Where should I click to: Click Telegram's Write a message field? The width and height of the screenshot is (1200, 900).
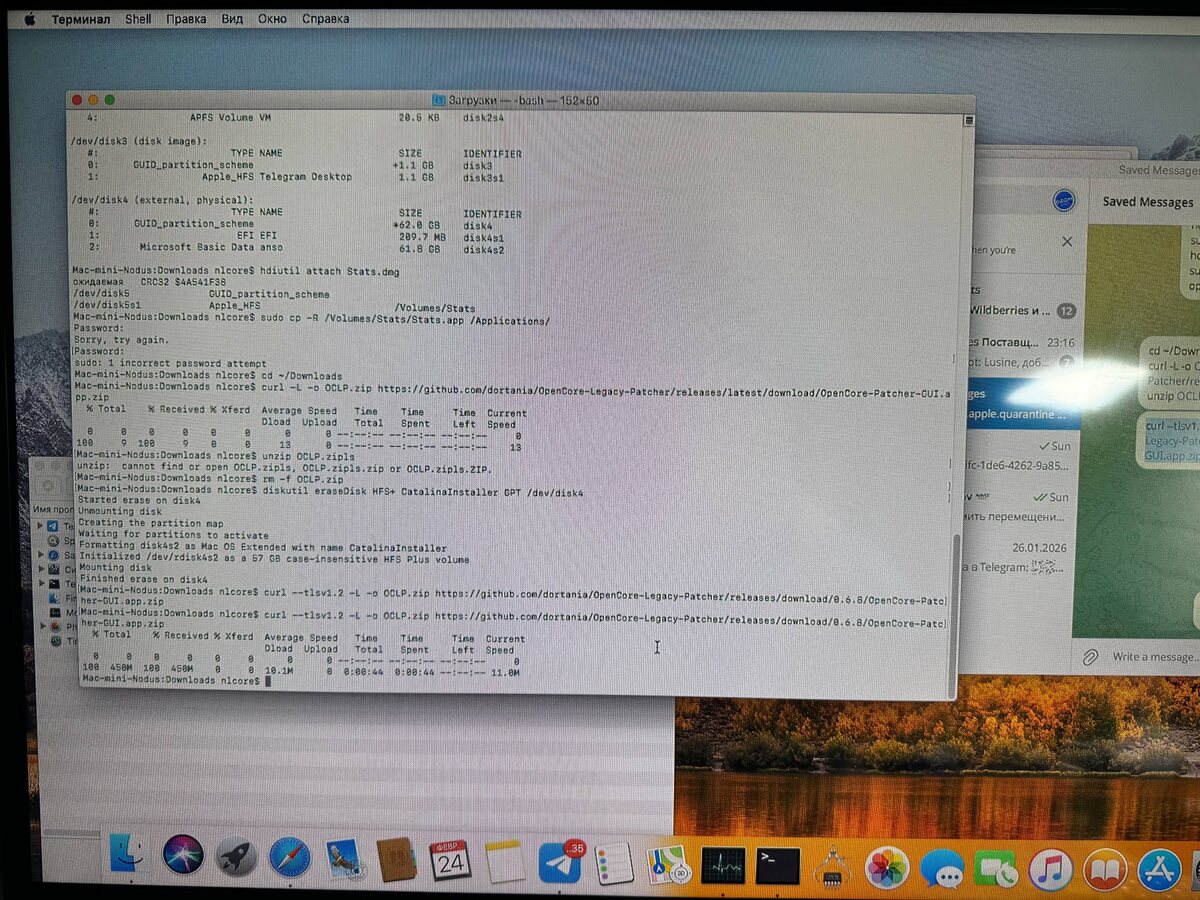pos(1153,657)
